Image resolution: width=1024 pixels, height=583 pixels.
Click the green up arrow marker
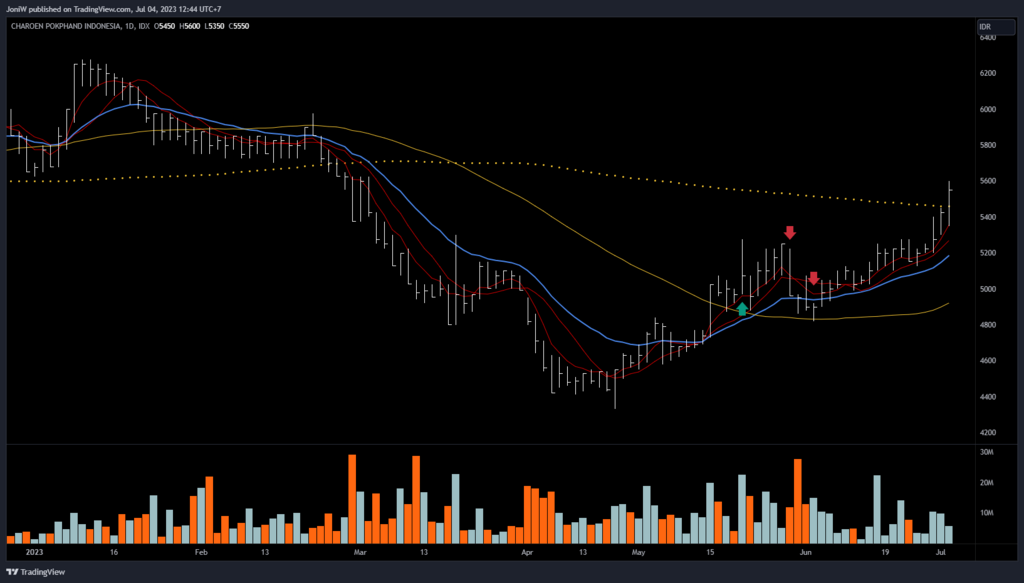point(742,309)
